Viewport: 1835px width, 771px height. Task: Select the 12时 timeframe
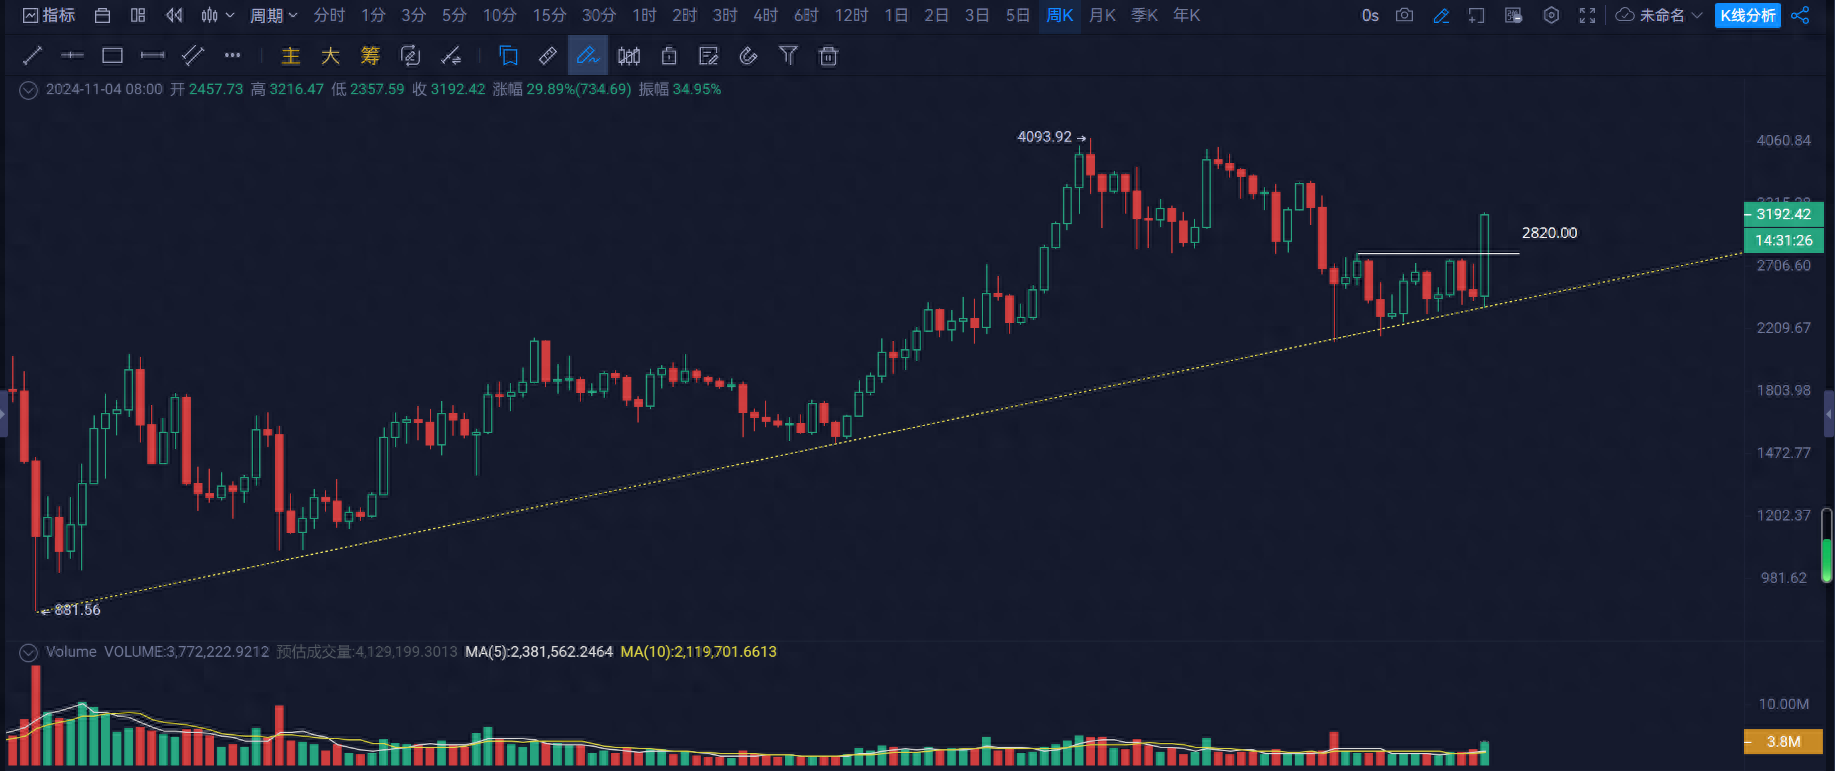[851, 15]
